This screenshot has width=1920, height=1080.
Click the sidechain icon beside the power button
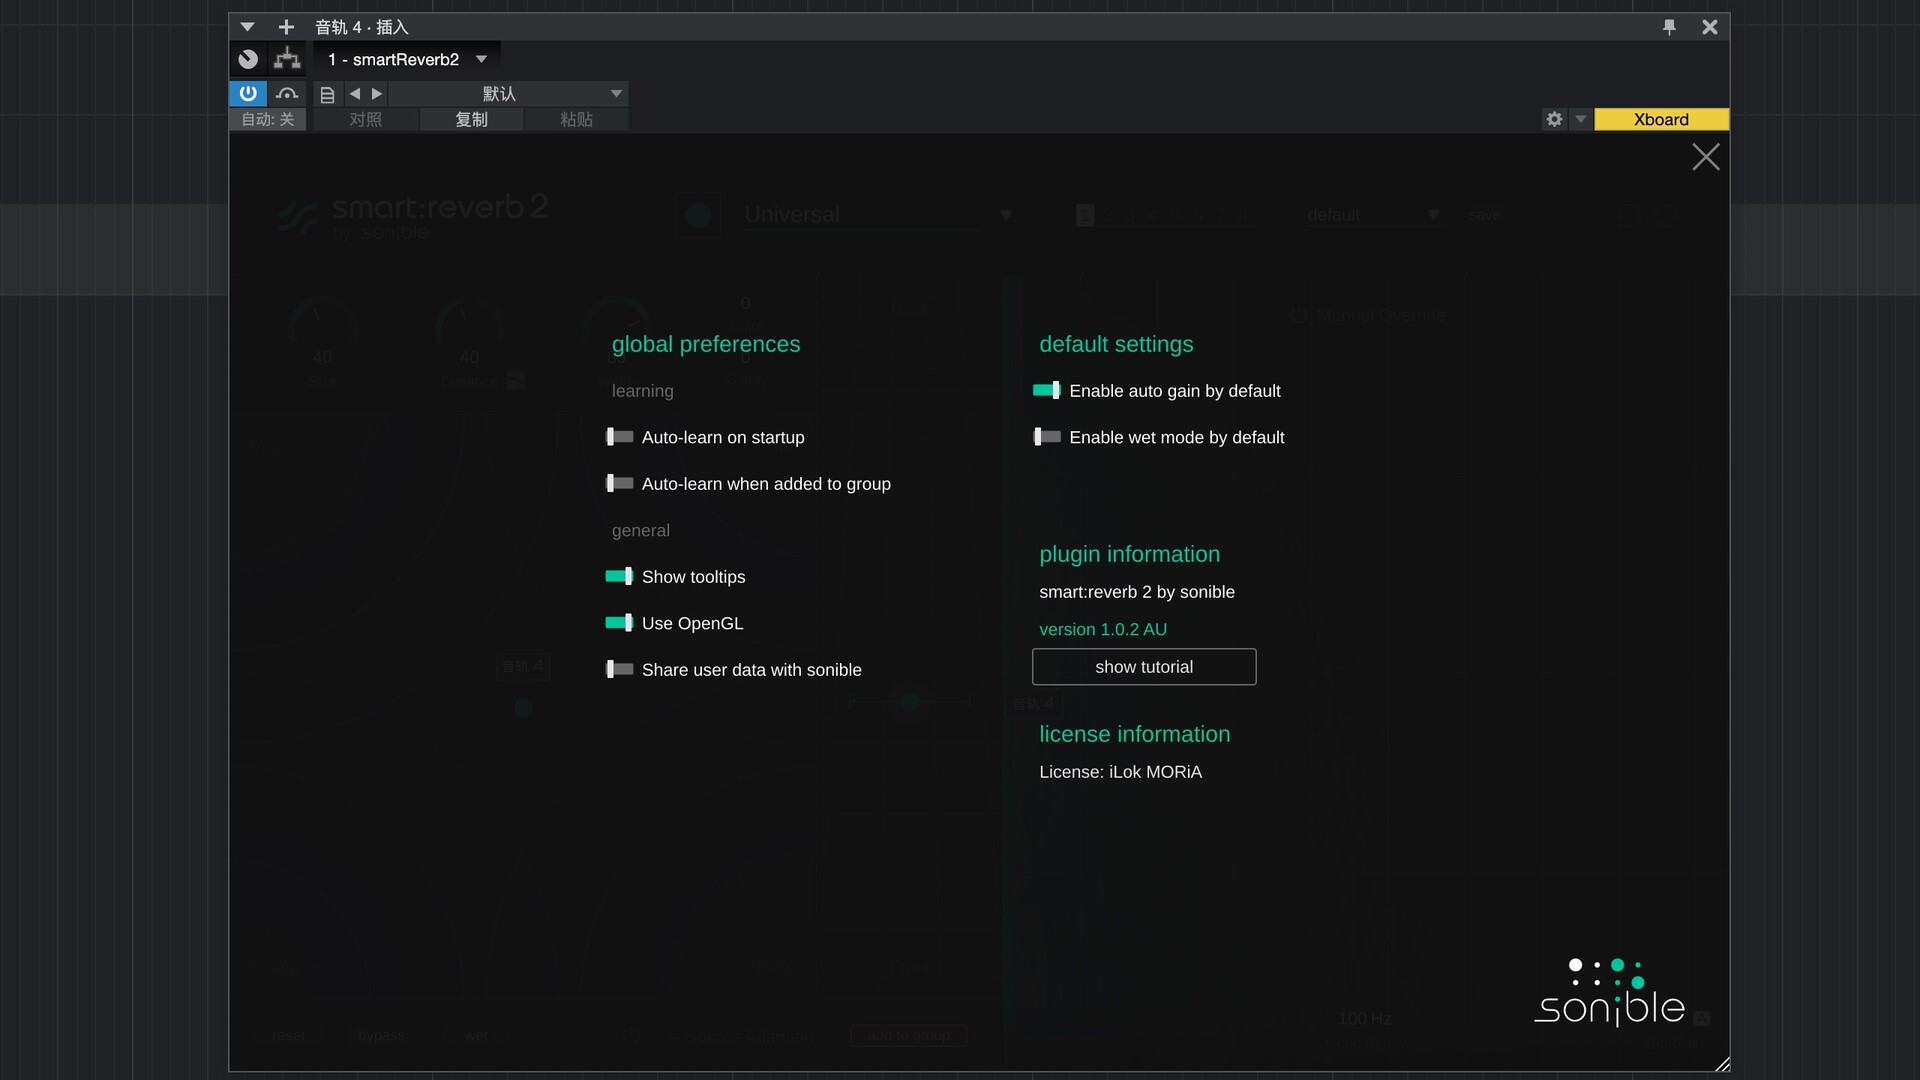(287, 93)
